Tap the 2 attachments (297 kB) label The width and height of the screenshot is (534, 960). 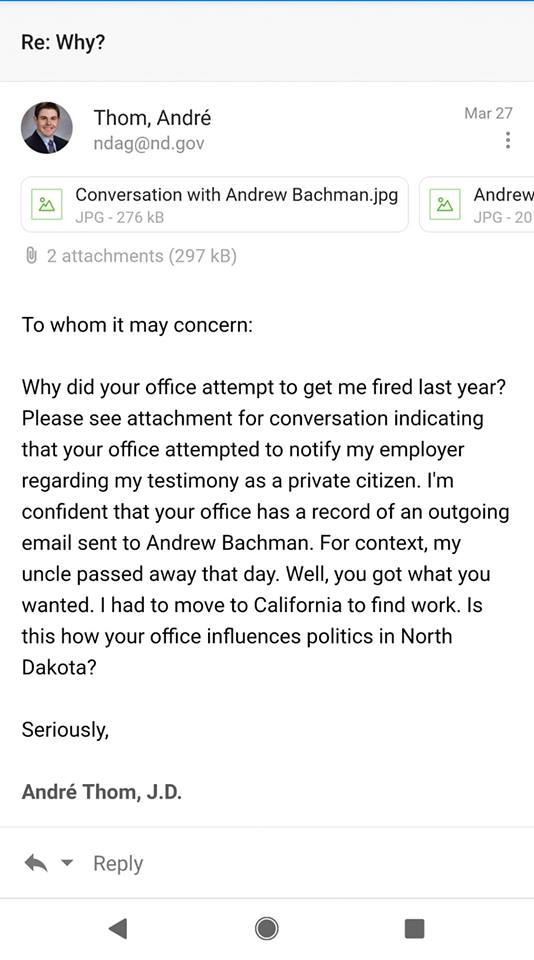[x=141, y=256]
